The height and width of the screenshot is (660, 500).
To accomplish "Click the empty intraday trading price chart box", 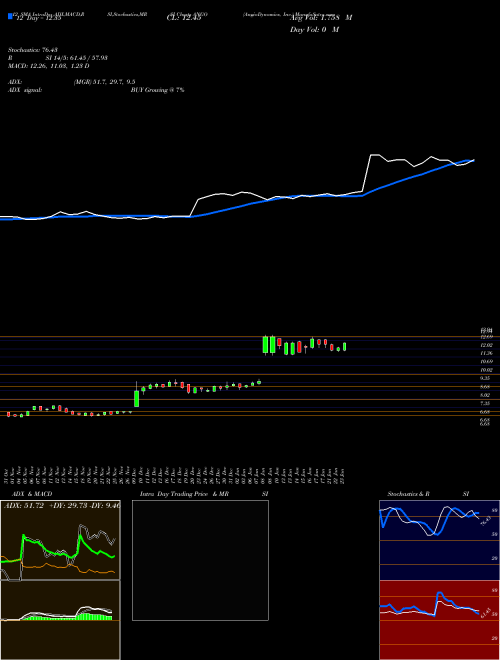I will click(x=200, y=560).
